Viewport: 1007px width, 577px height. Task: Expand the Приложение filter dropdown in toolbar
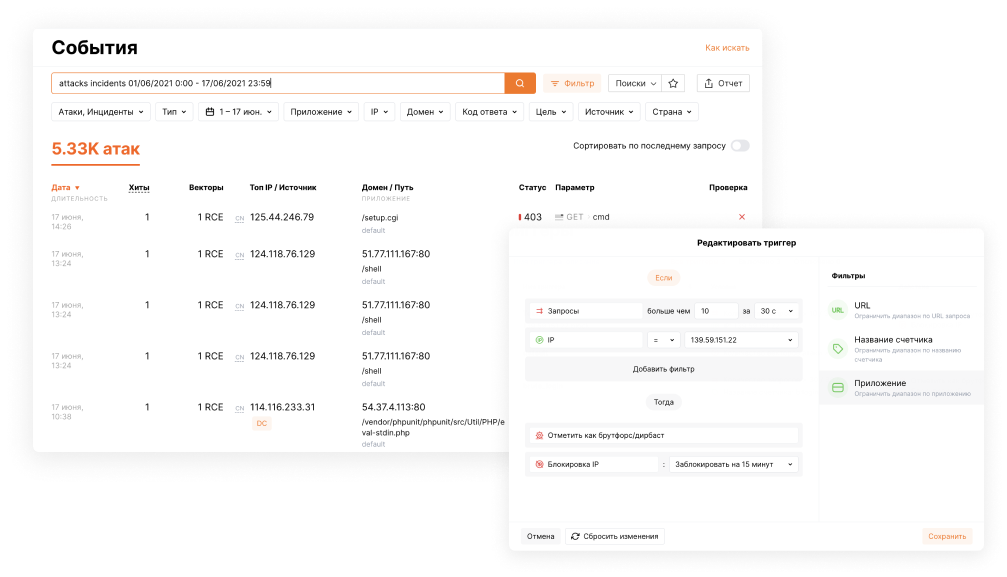321,112
